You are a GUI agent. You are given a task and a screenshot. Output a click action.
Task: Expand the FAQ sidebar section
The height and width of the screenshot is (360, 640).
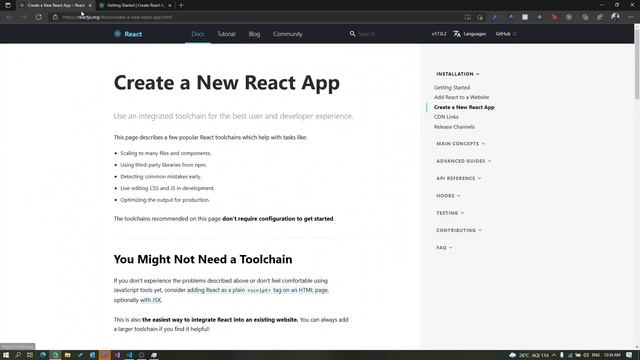(444, 247)
